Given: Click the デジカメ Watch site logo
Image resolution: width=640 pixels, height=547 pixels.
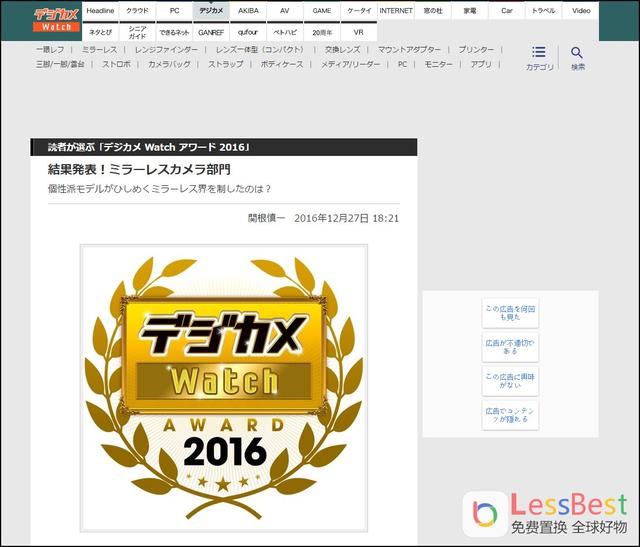Looking at the screenshot, I should [x=56, y=20].
